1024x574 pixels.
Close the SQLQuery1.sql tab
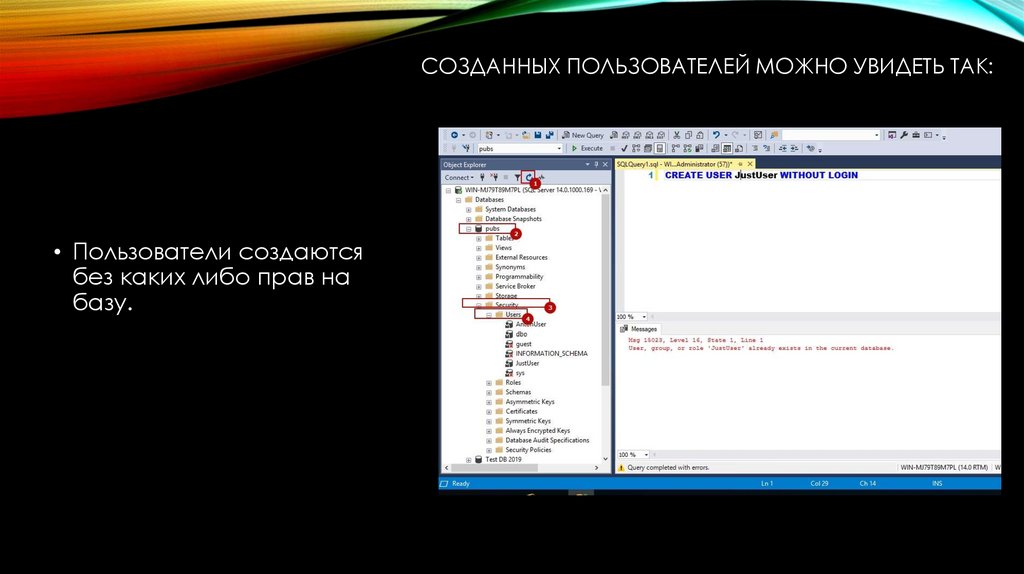coord(750,164)
